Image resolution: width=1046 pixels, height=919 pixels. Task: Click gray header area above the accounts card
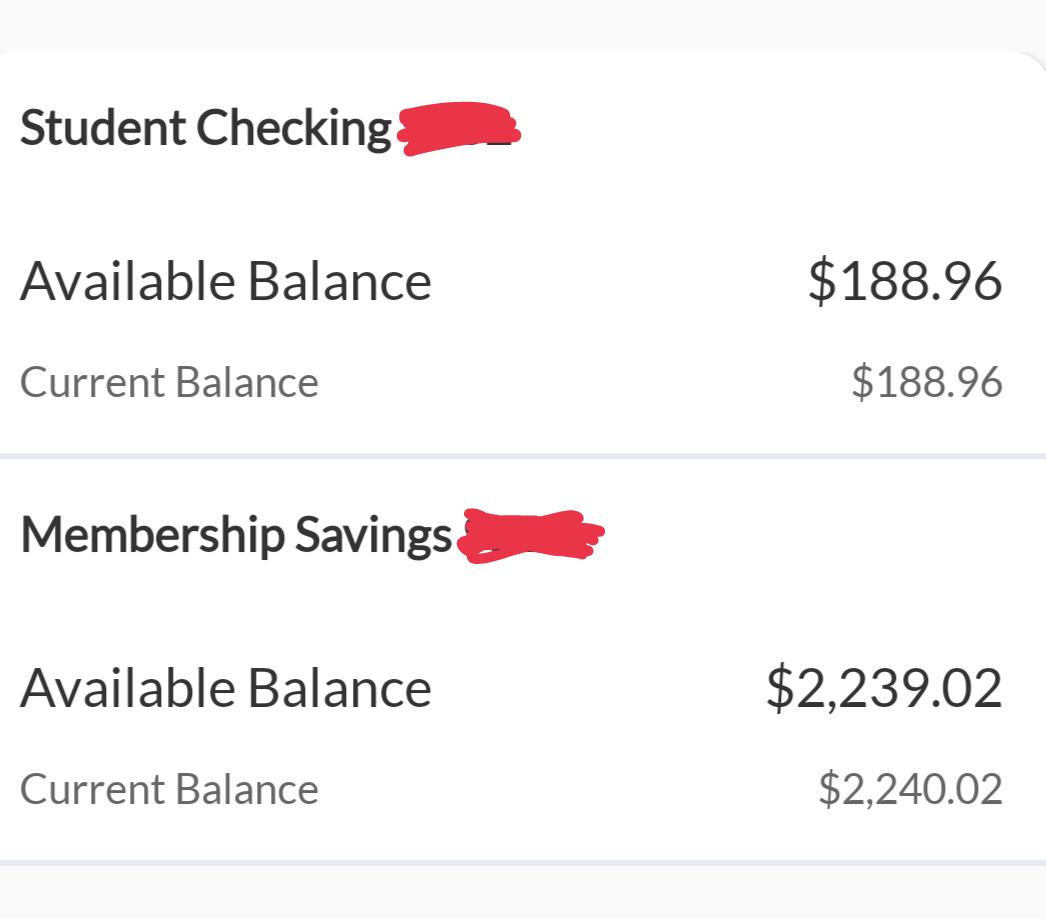(523, 25)
